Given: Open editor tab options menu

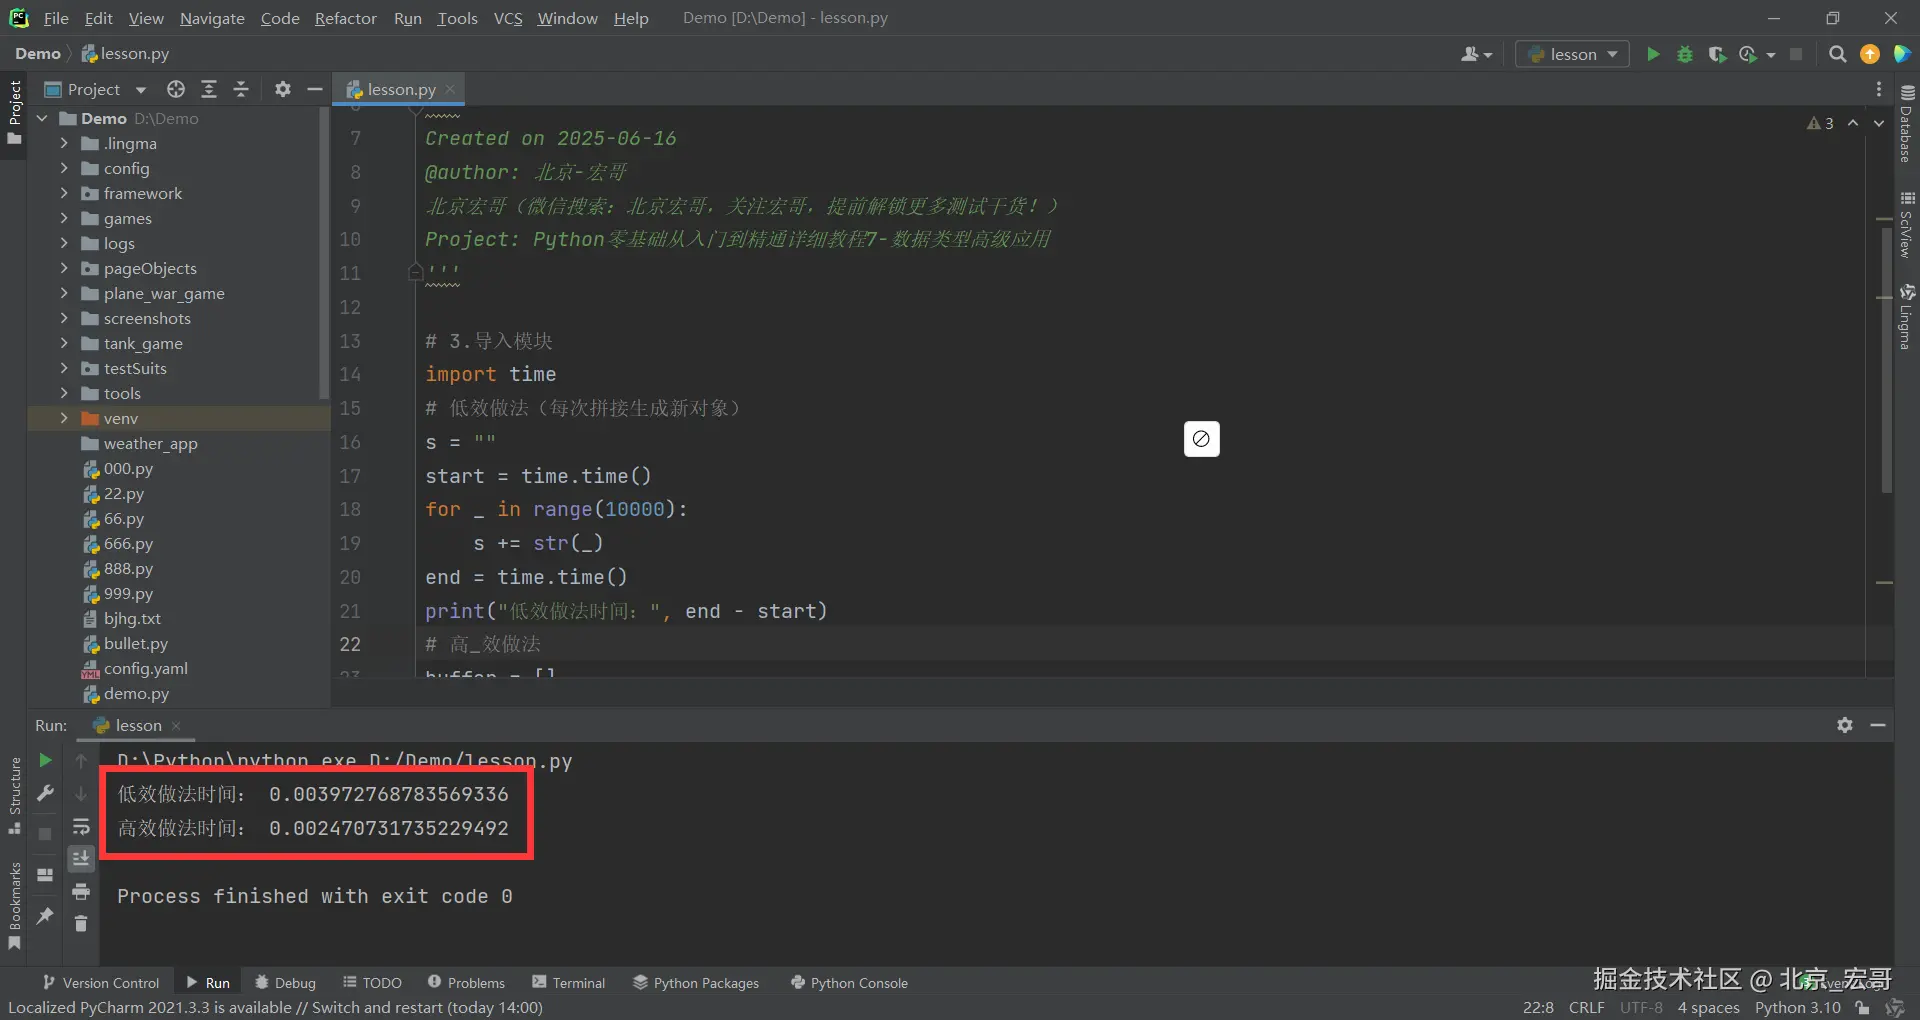Looking at the screenshot, I should (x=1879, y=89).
